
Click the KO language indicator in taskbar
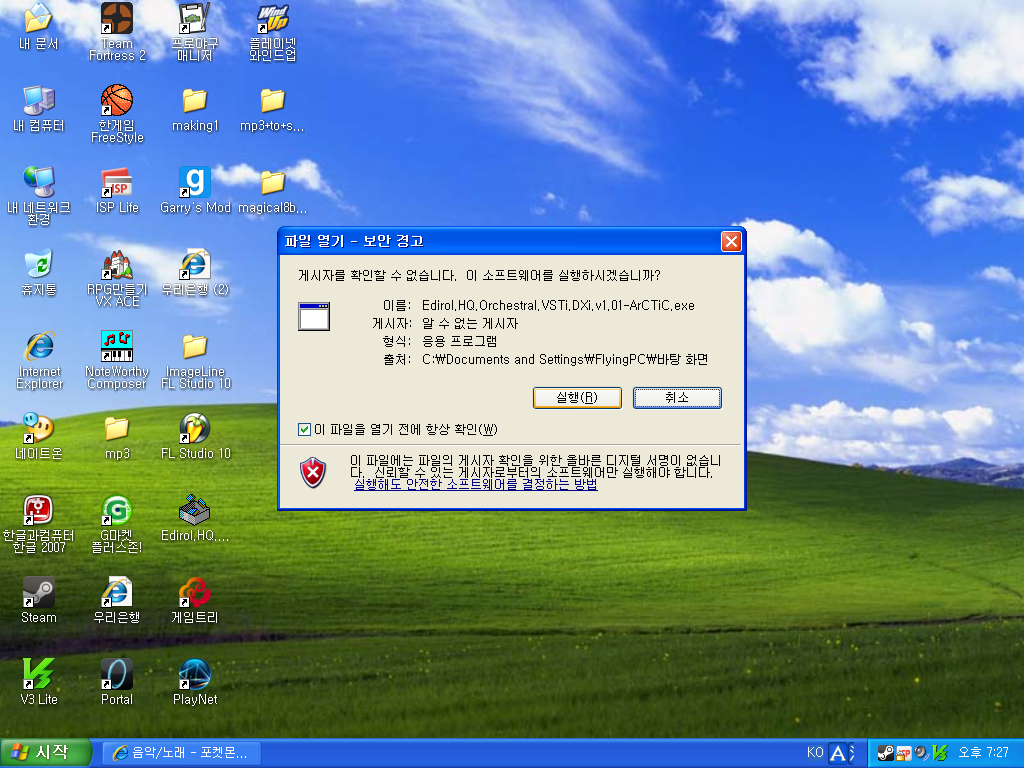(815, 752)
